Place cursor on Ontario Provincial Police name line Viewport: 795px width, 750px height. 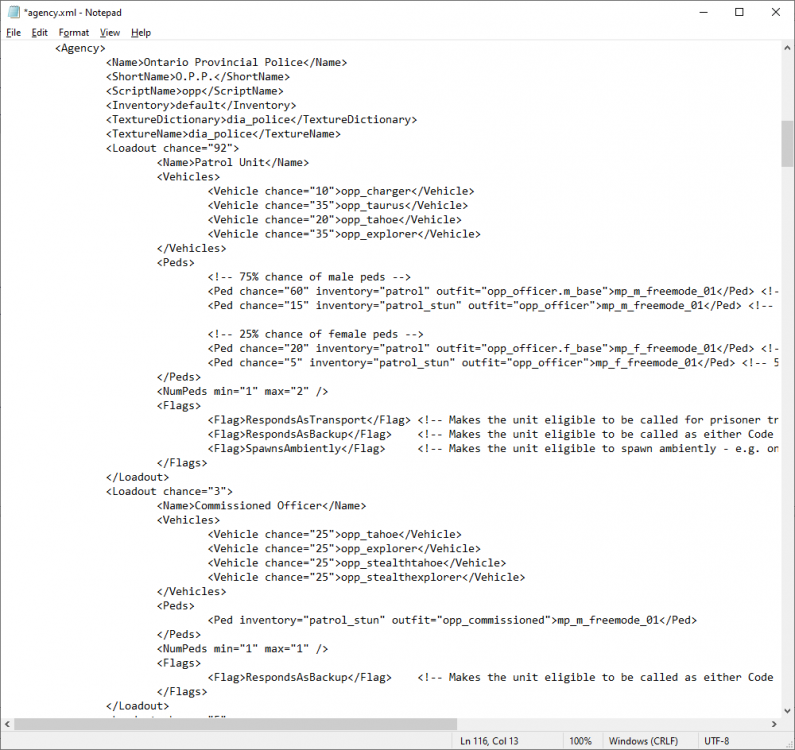click(x=227, y=62)
